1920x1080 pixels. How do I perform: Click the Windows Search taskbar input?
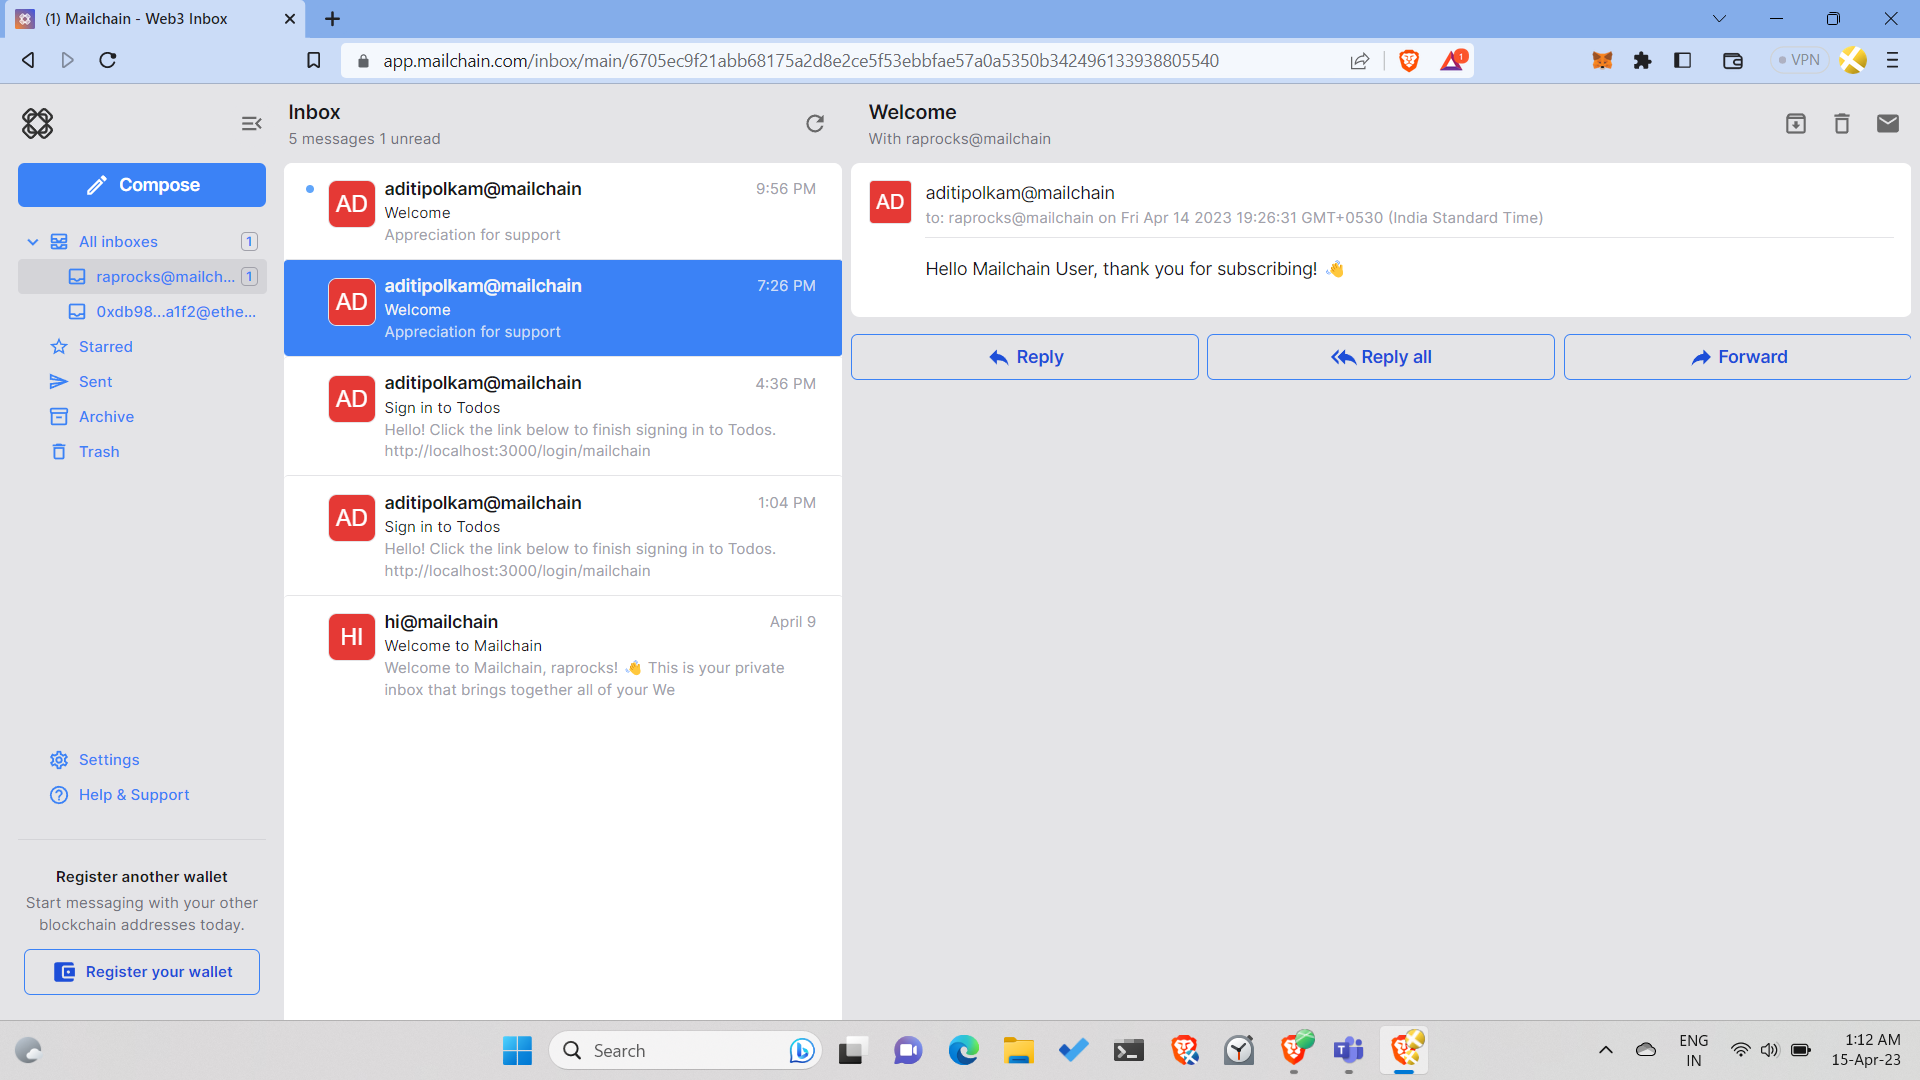pos(679,1050)
